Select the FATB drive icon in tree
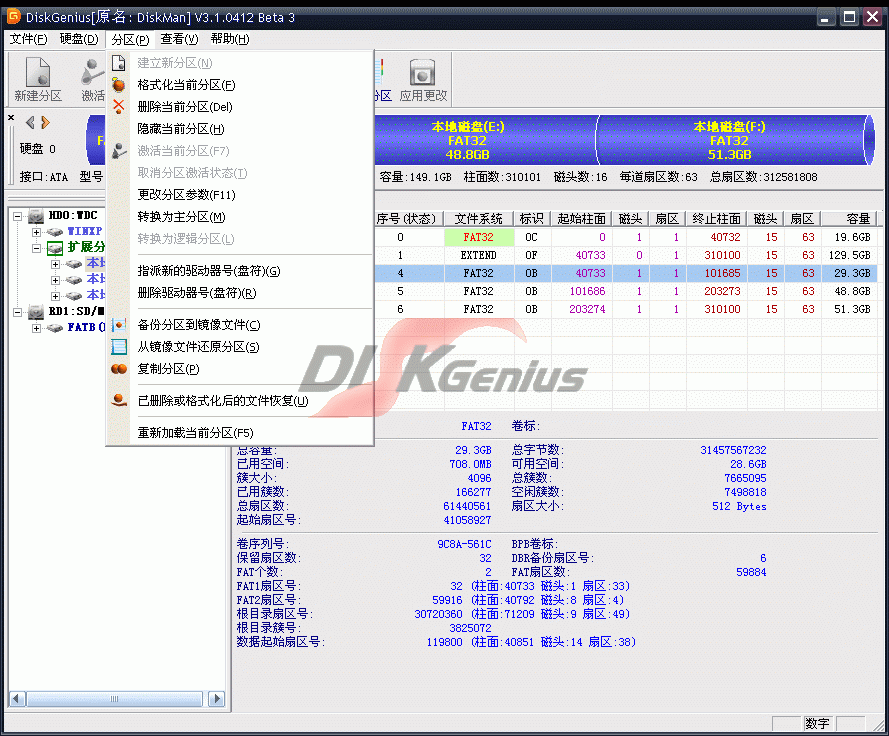Image resolution: width=889 pixels, height=736 pixels. pyautogui.click(x=55, y=327)
